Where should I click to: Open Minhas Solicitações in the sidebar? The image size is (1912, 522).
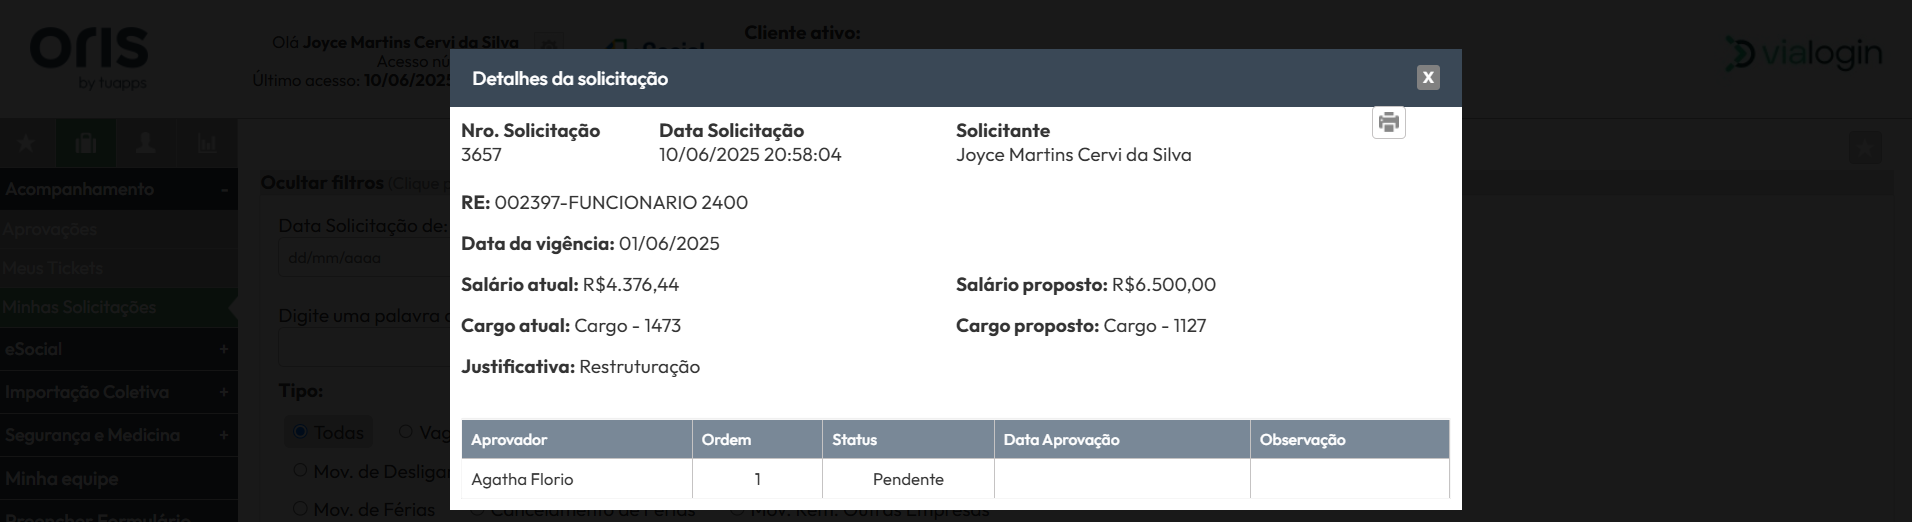(x=79, y=307)
